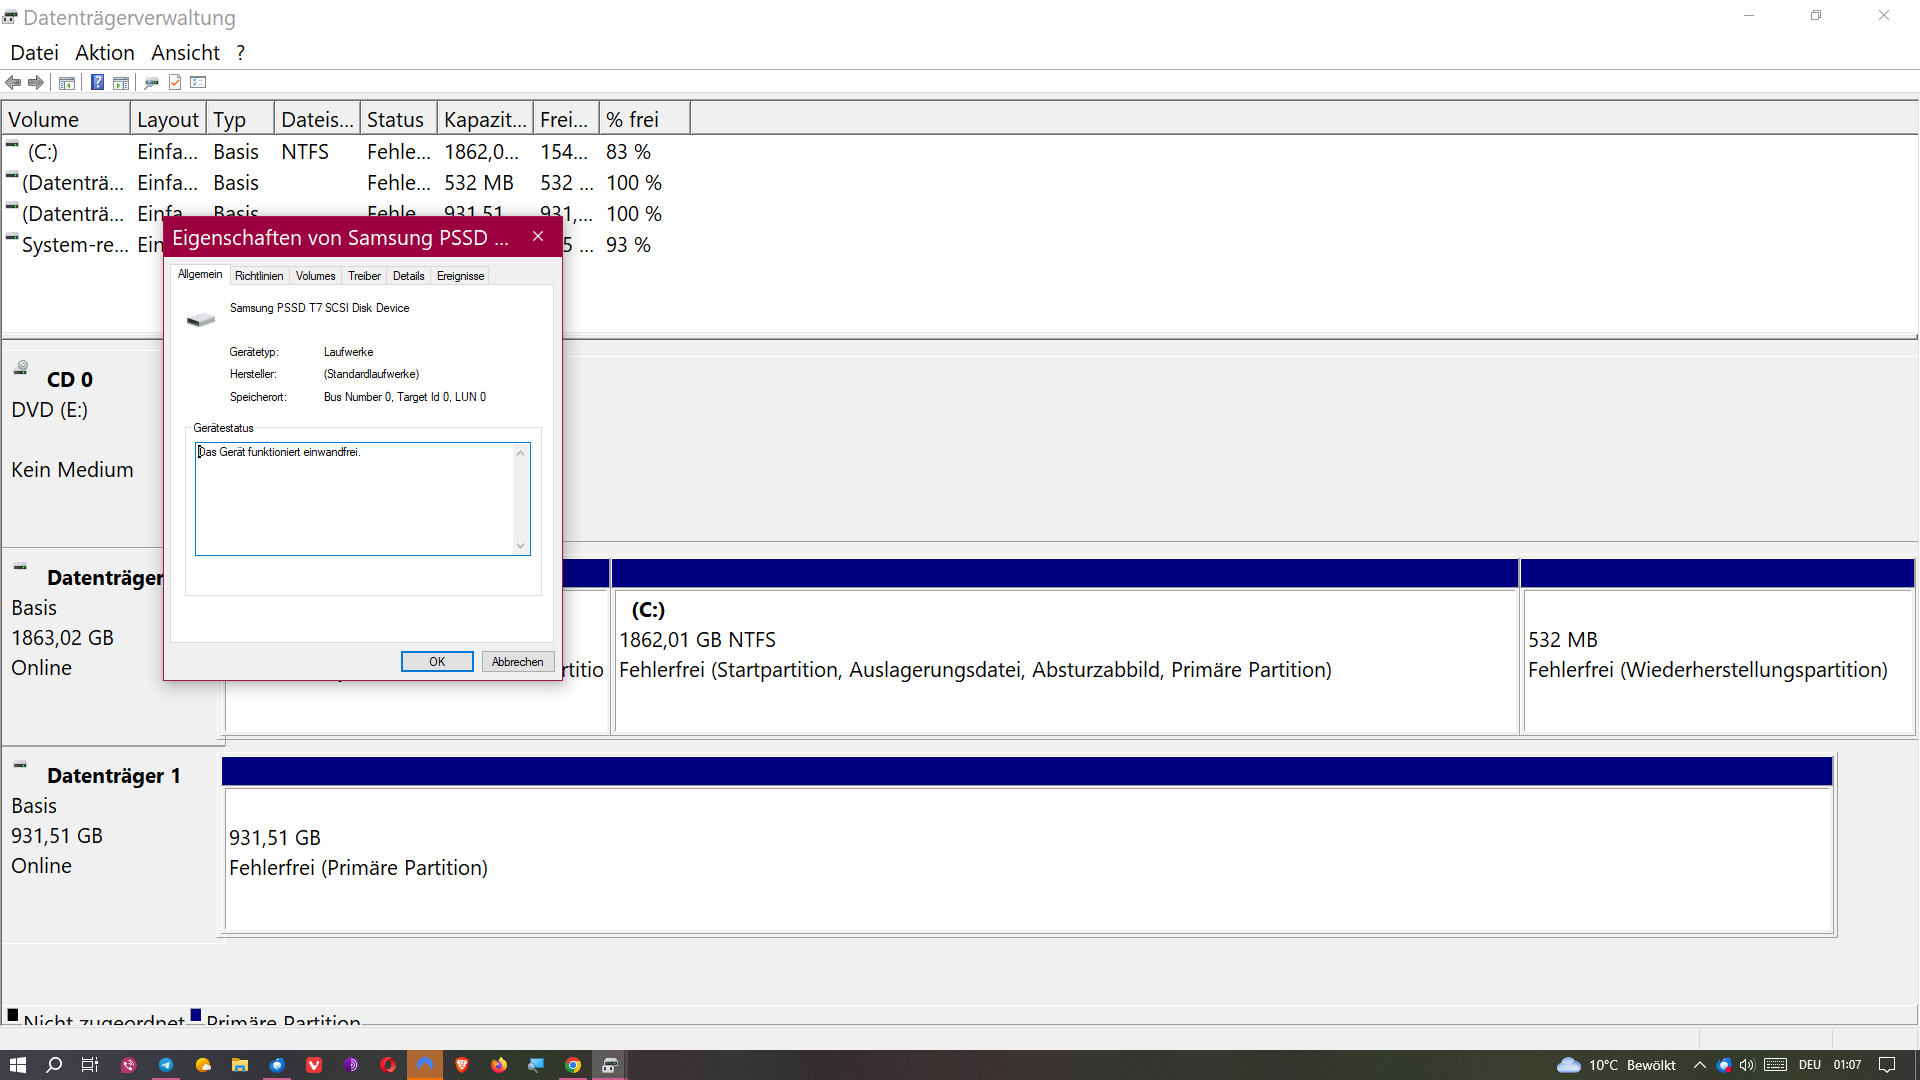1920x1080 pixels.
Task: Open Telegram from the taskbar
Action: coord(166,1065)
